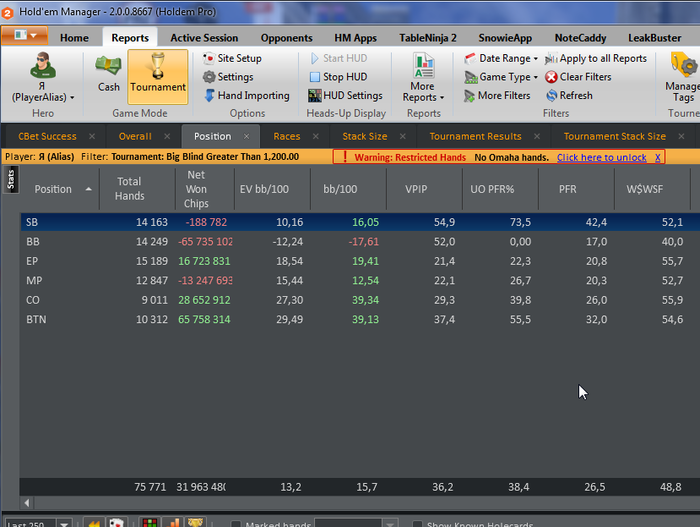Image resolution: width=700 pixels, height=527 pixels.
Task: Close the Stack Size report tab
Action: tap(403, 136)
